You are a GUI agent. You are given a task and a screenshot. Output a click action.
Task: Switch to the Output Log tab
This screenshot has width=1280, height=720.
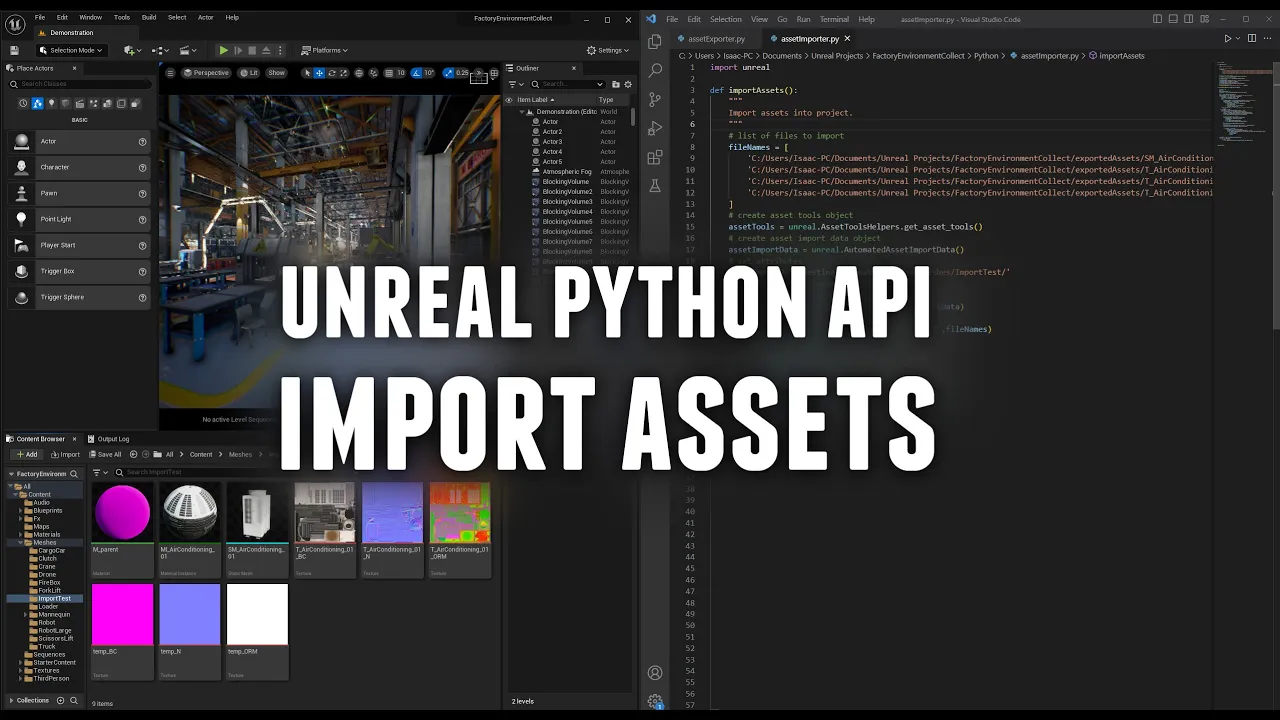(x=108, y=439)
